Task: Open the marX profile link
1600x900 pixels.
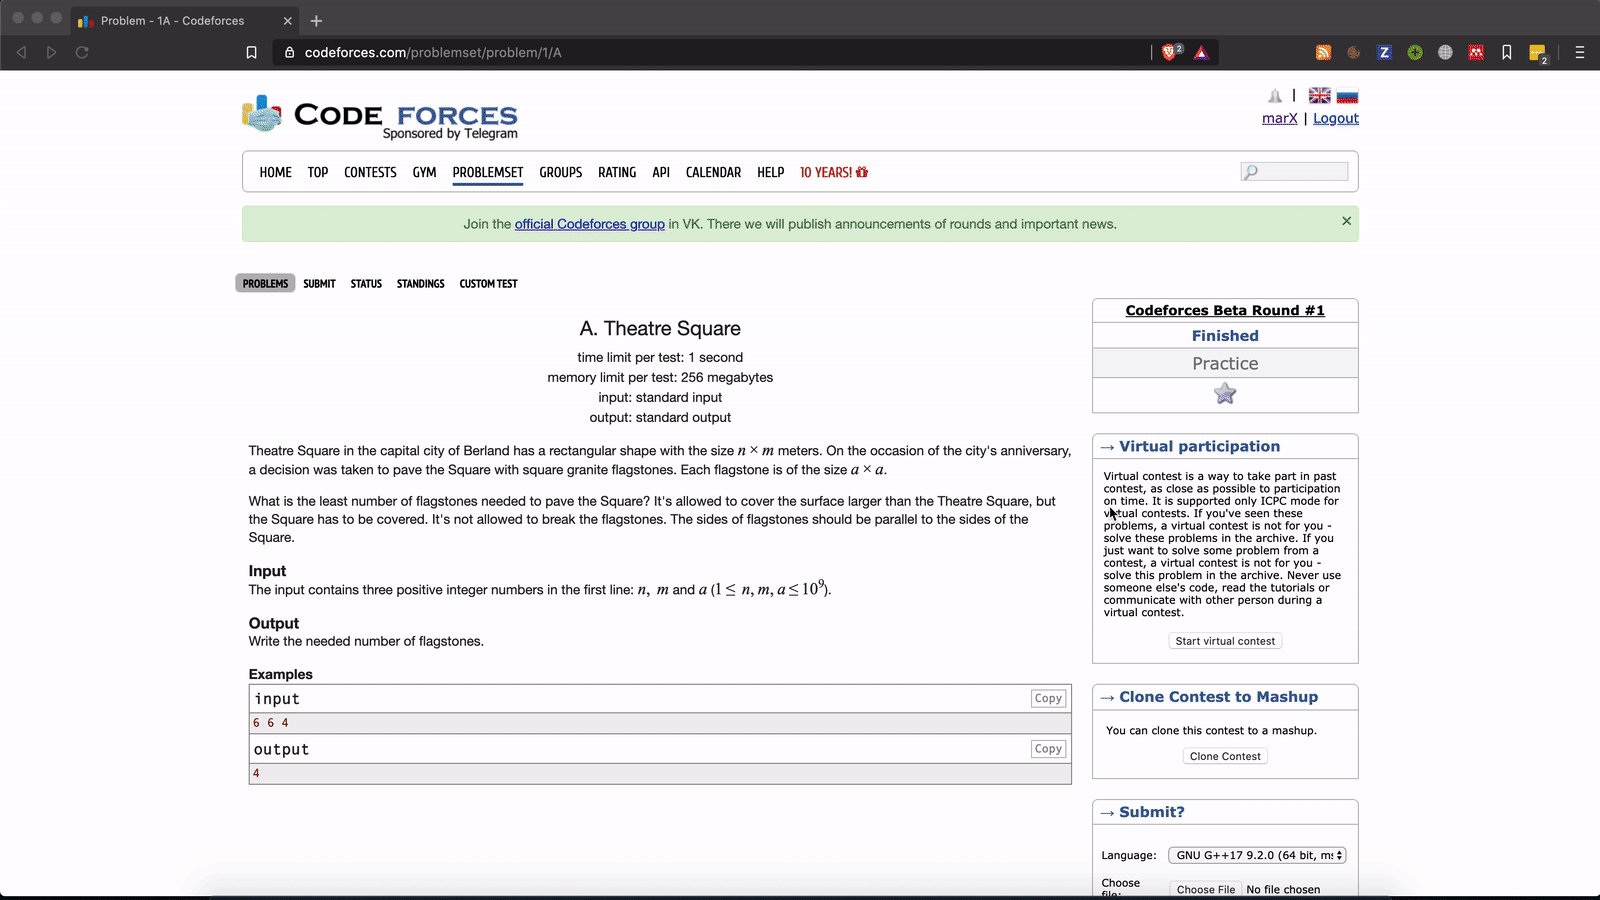Action: pos(1280,118)
